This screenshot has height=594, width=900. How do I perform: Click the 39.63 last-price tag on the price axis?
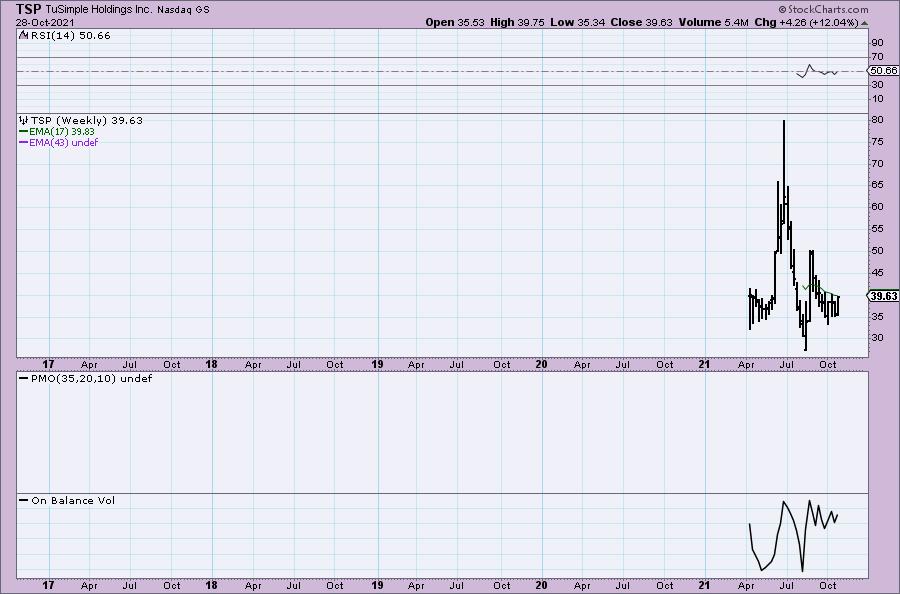(883, 296)
